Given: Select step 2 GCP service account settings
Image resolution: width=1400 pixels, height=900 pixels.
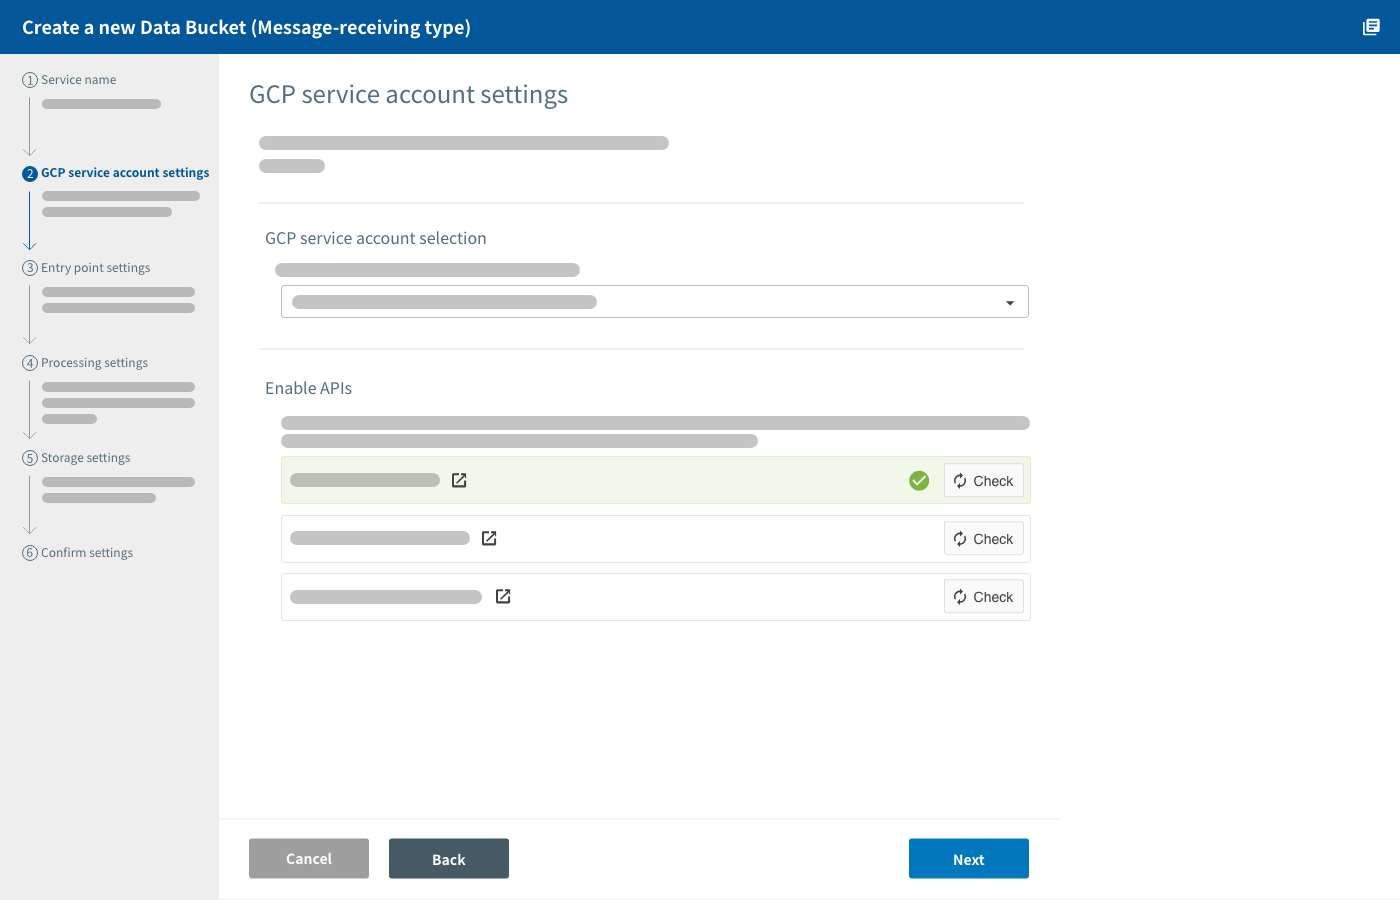Looking at the screenshot, I should (116, 173).
